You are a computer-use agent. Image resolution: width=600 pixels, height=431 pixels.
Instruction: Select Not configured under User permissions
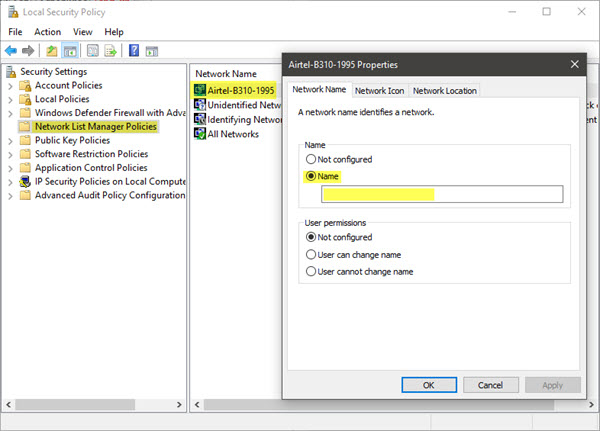coord(311,237)
